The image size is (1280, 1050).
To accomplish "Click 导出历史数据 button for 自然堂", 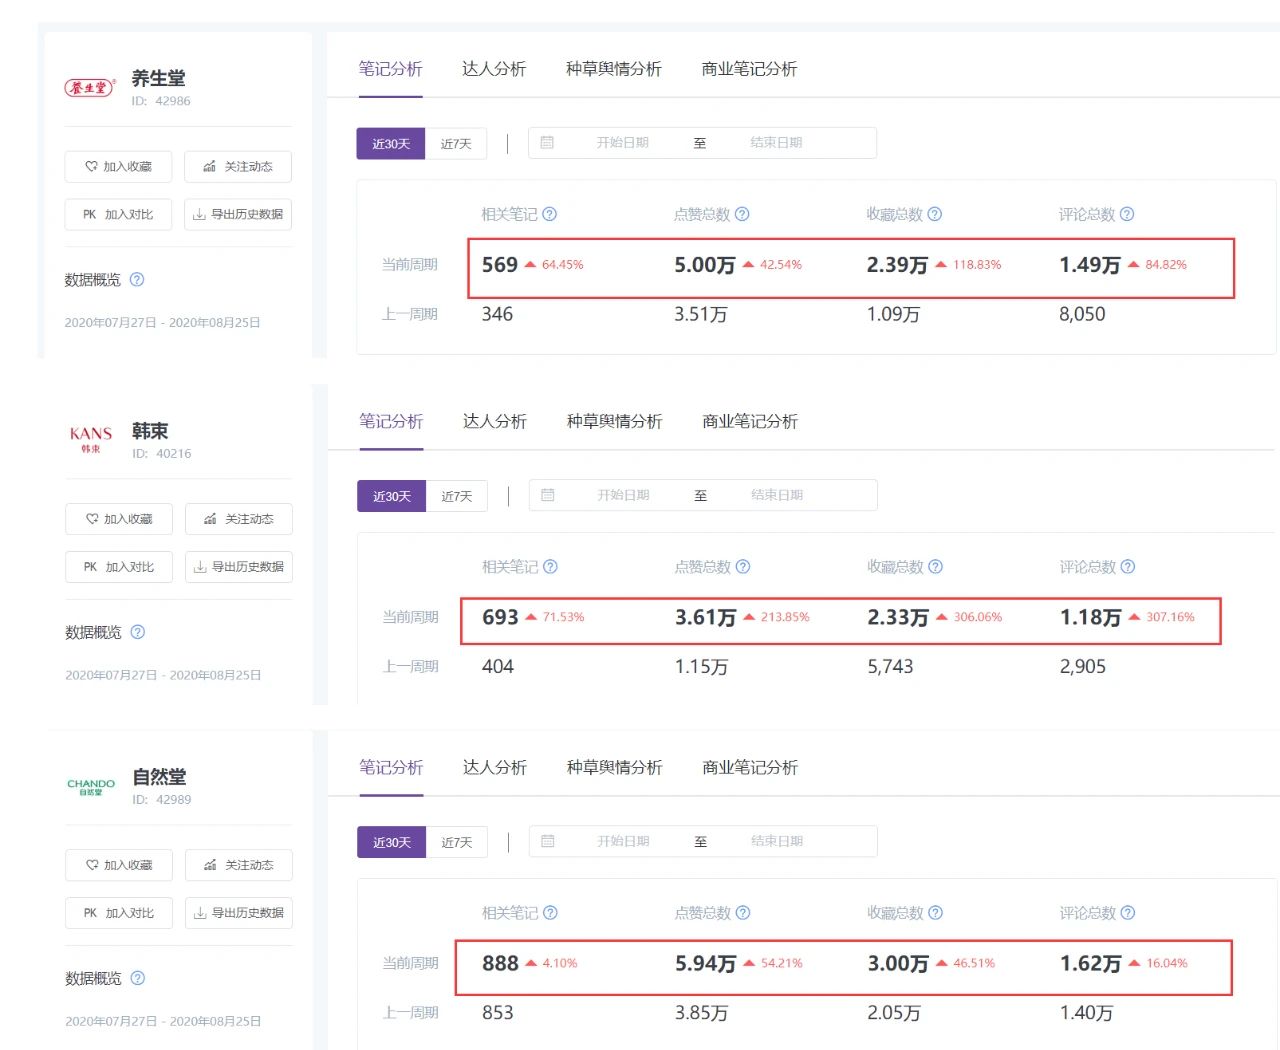I will pos(239,913).
